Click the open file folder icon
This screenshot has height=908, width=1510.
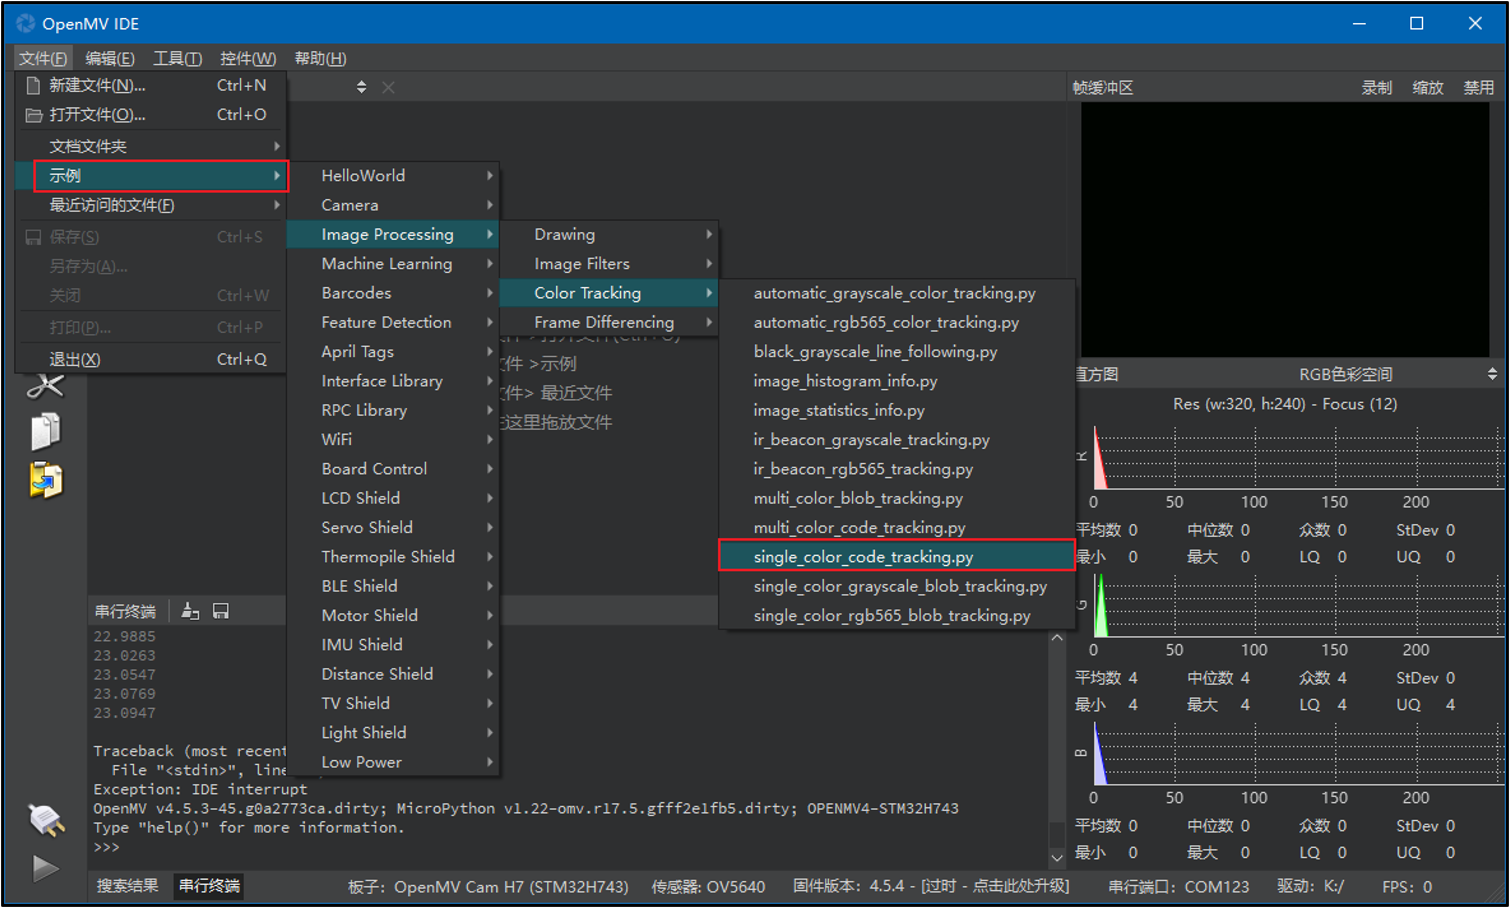click(x=33, y=115)
